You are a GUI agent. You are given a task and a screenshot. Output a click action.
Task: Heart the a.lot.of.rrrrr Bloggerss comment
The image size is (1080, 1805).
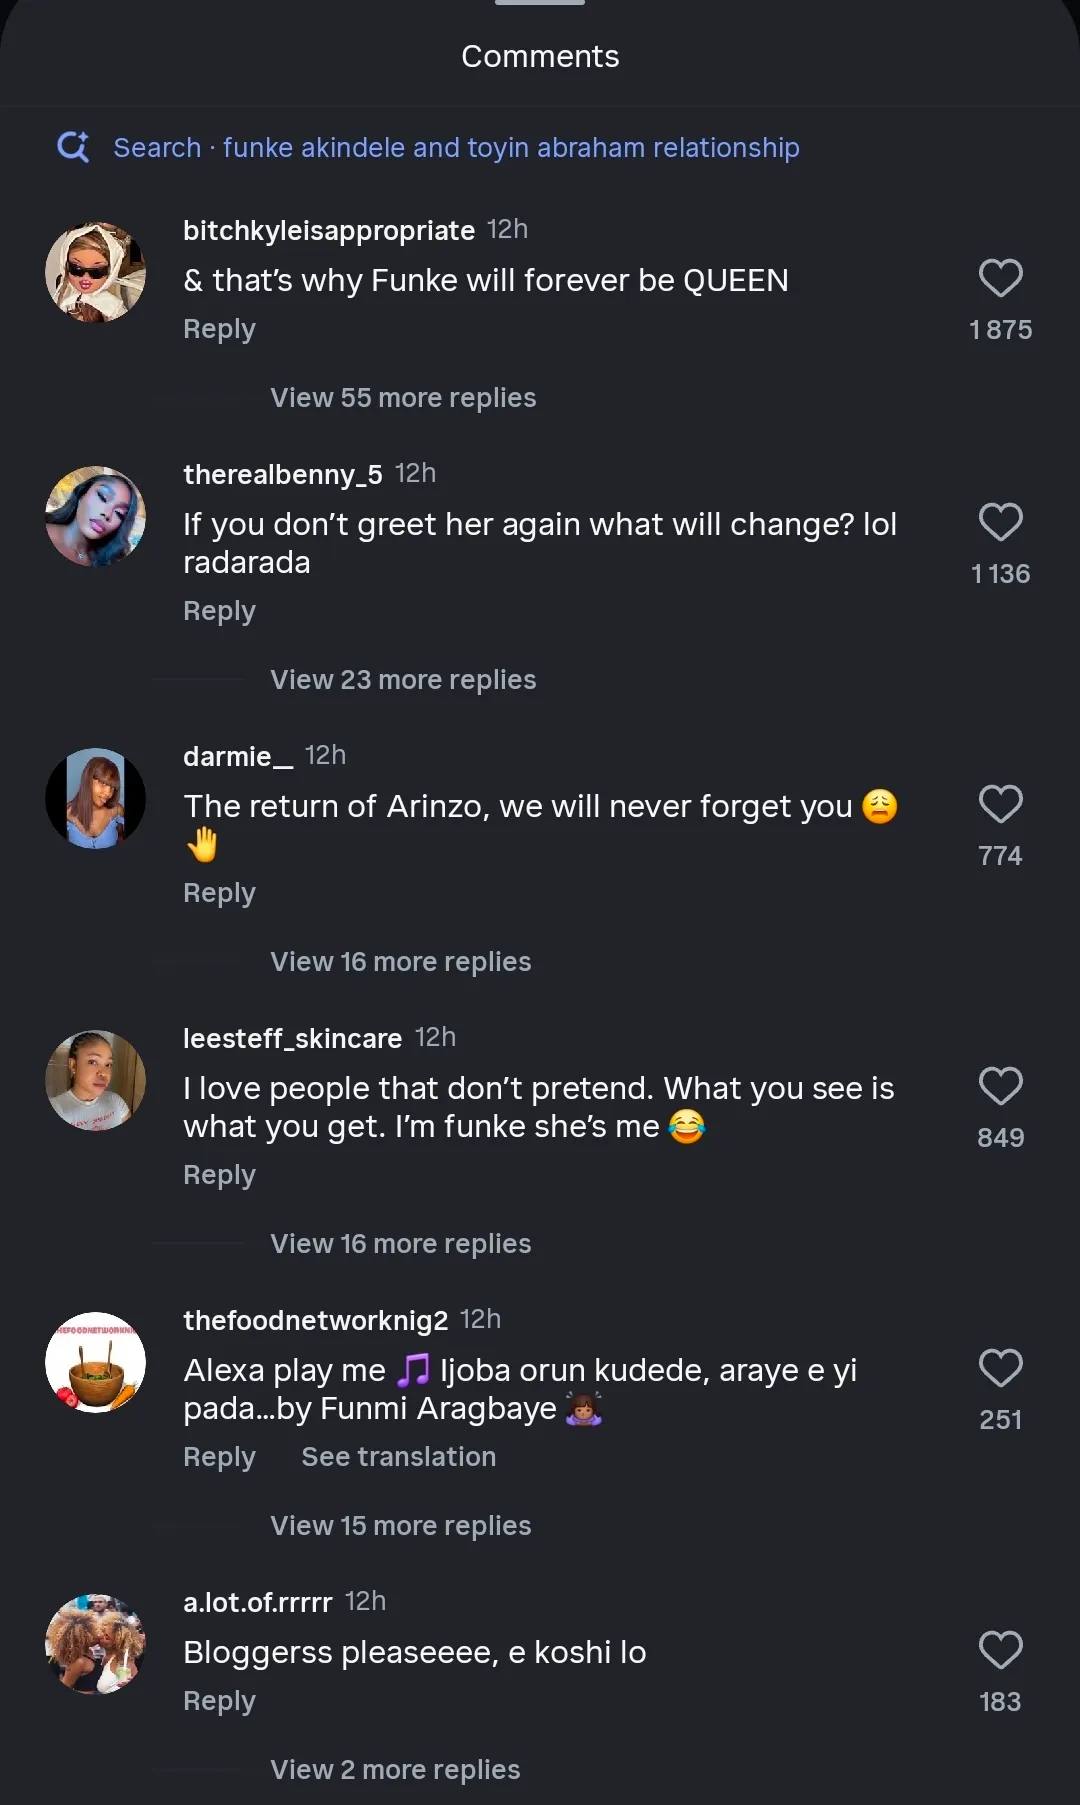tap(1000, 1651)
